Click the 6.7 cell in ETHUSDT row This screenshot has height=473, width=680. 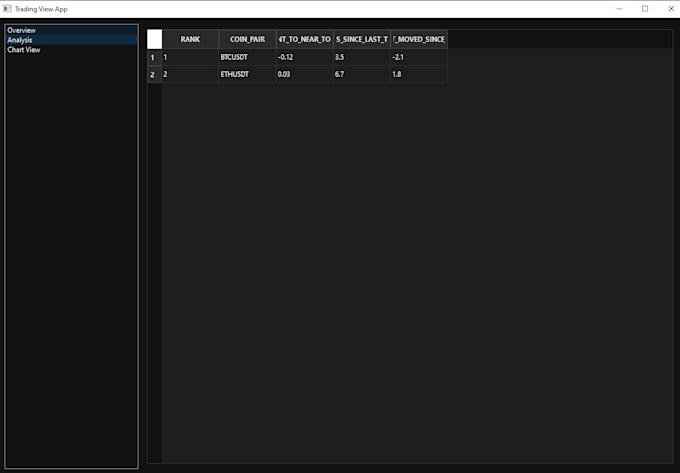point(362,75)
